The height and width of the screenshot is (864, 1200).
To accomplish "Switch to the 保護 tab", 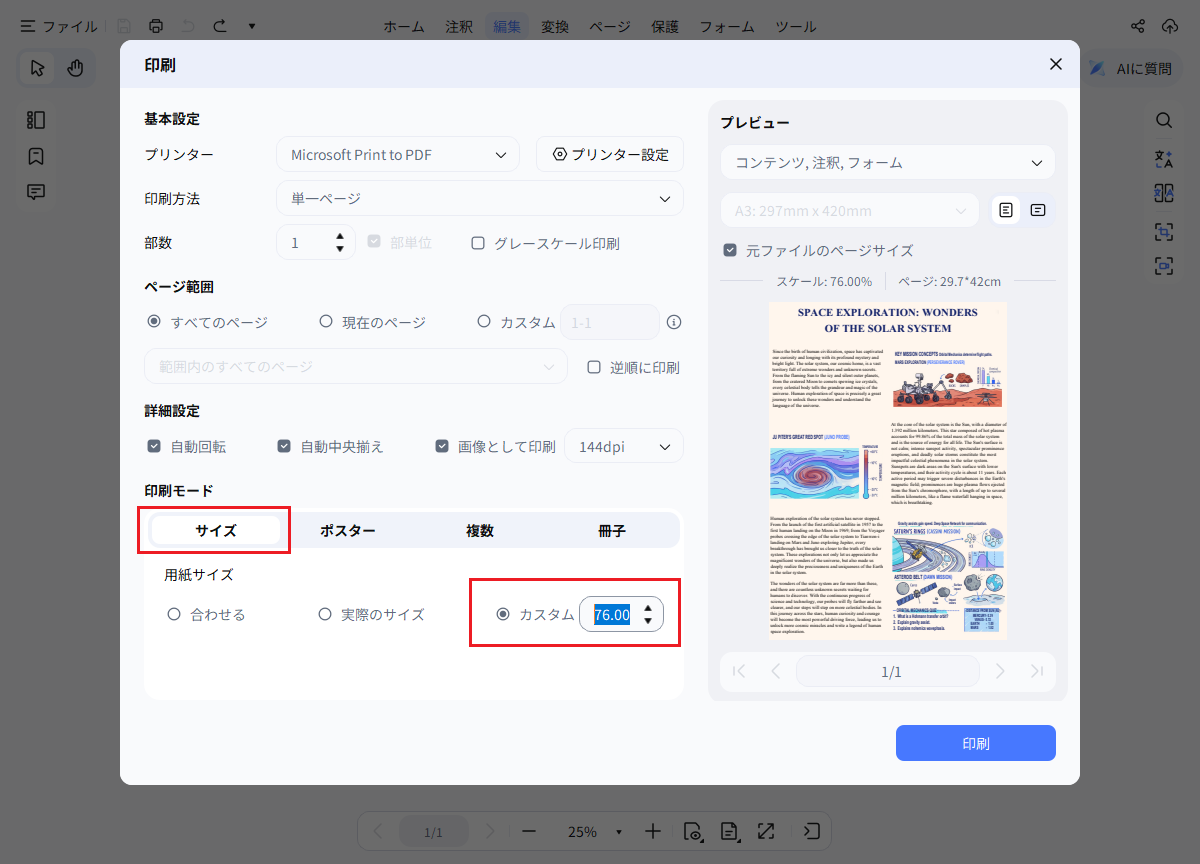I will tap(665, 26).
